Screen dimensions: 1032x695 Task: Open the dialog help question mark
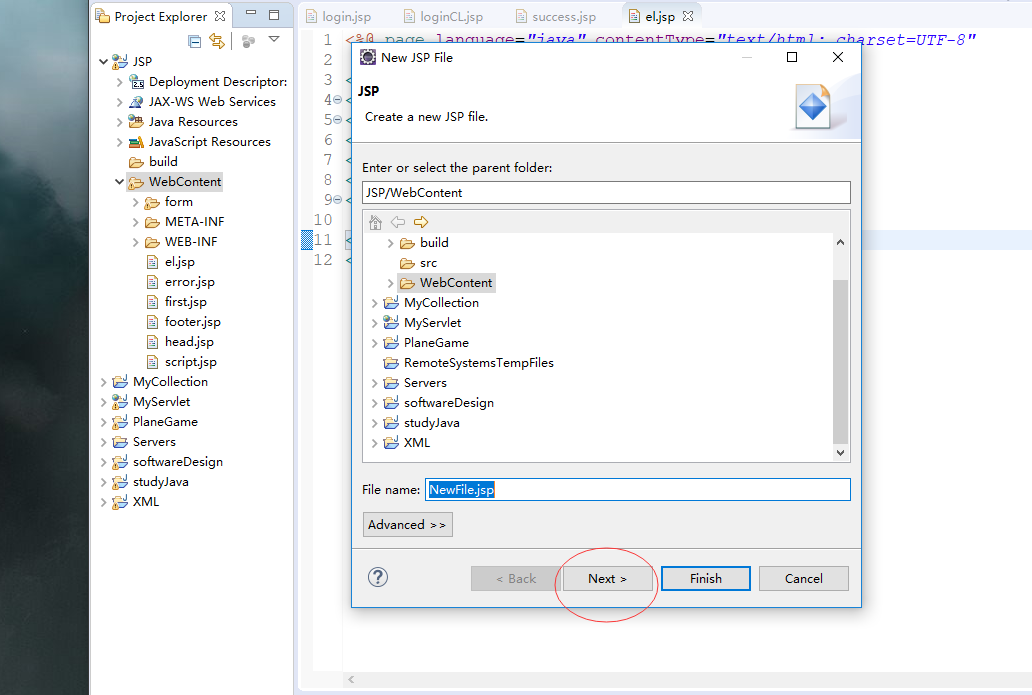378,577
